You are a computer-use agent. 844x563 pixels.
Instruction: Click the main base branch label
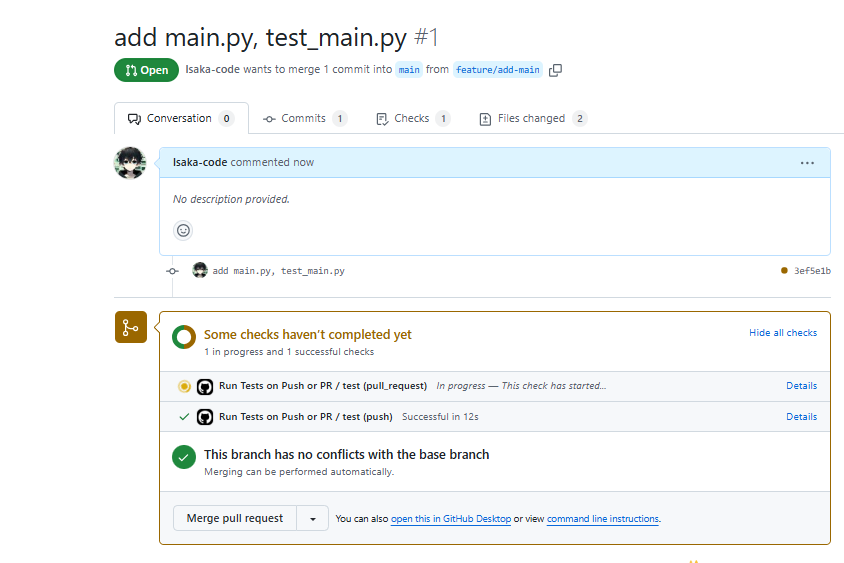click(x=409, y=70)
